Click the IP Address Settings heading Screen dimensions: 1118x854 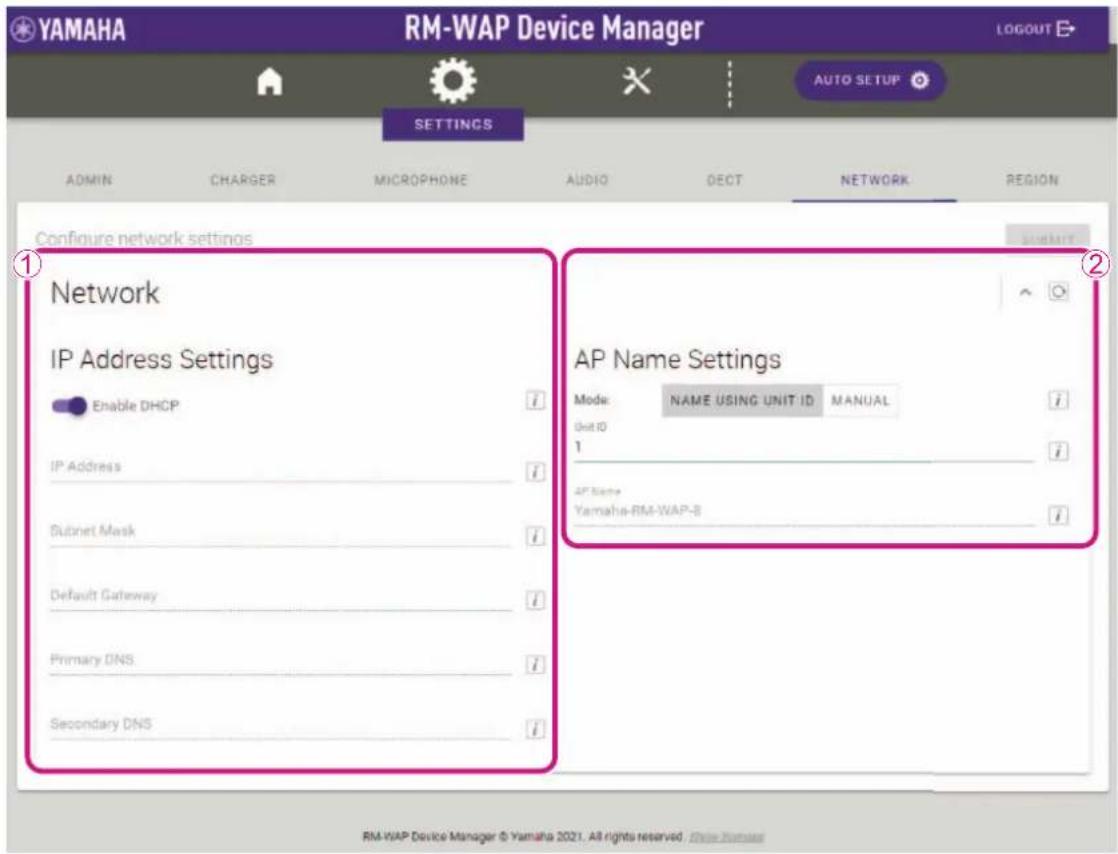pos(161,359)
